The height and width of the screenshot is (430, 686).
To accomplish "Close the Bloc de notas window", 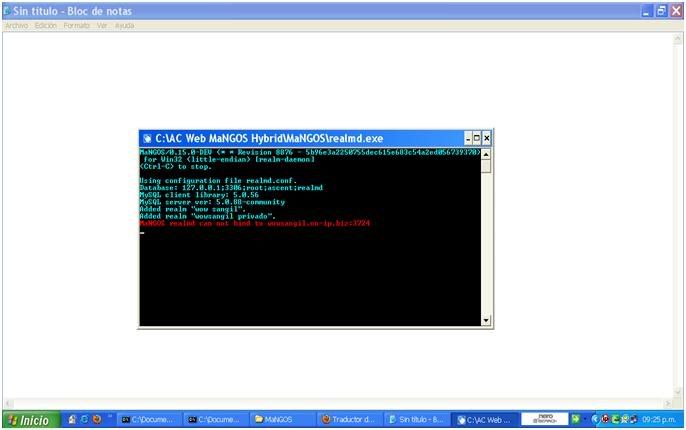I will pos(676,11).
